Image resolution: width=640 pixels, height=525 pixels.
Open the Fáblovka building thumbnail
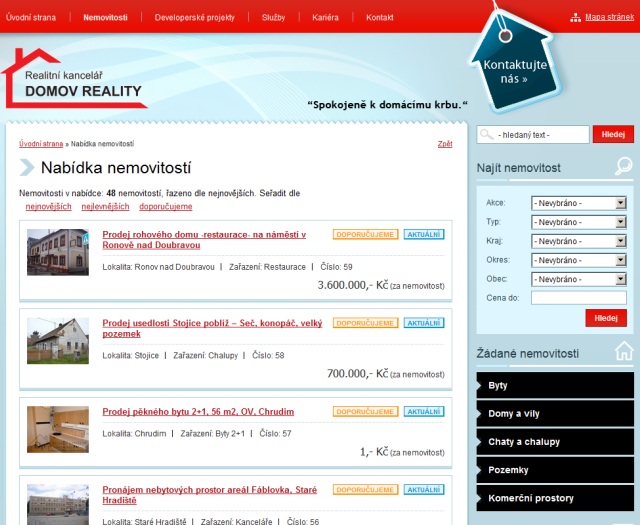click(x=58, y=505)
